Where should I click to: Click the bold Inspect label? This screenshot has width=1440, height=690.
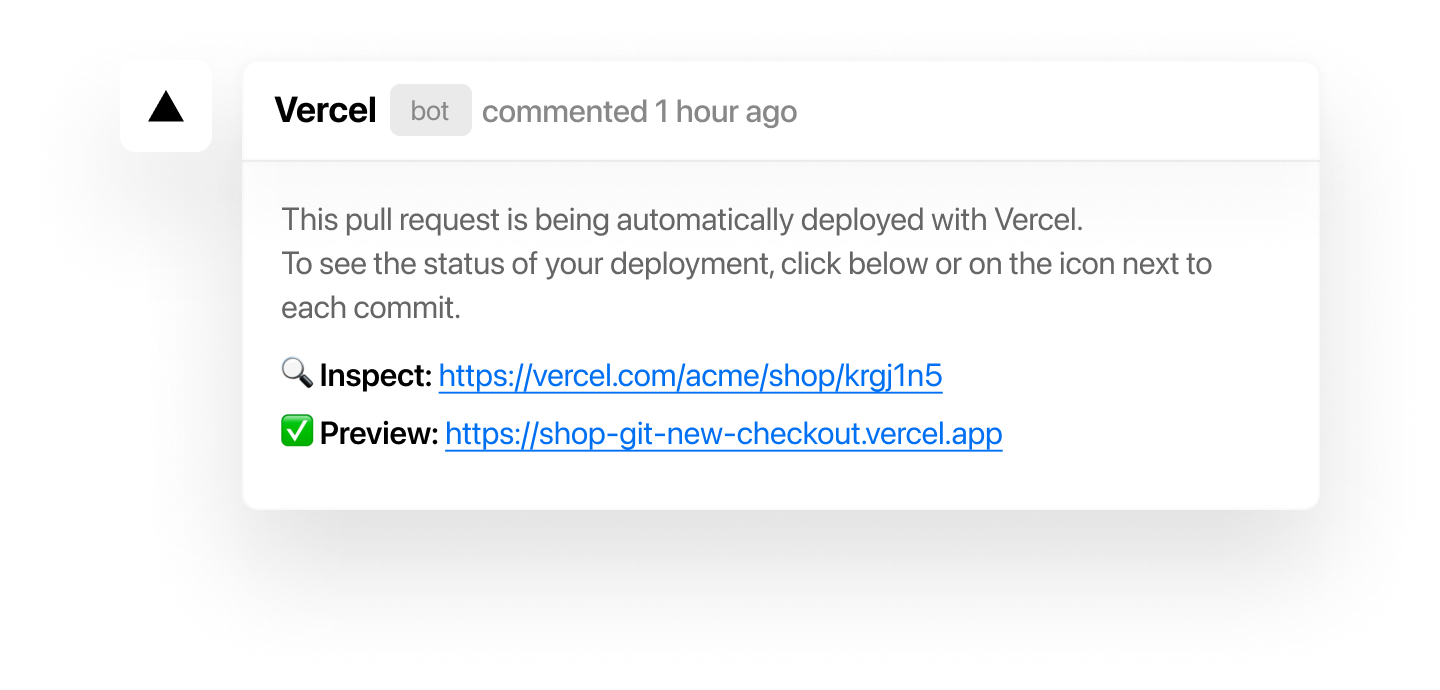(x=376, y=376)
